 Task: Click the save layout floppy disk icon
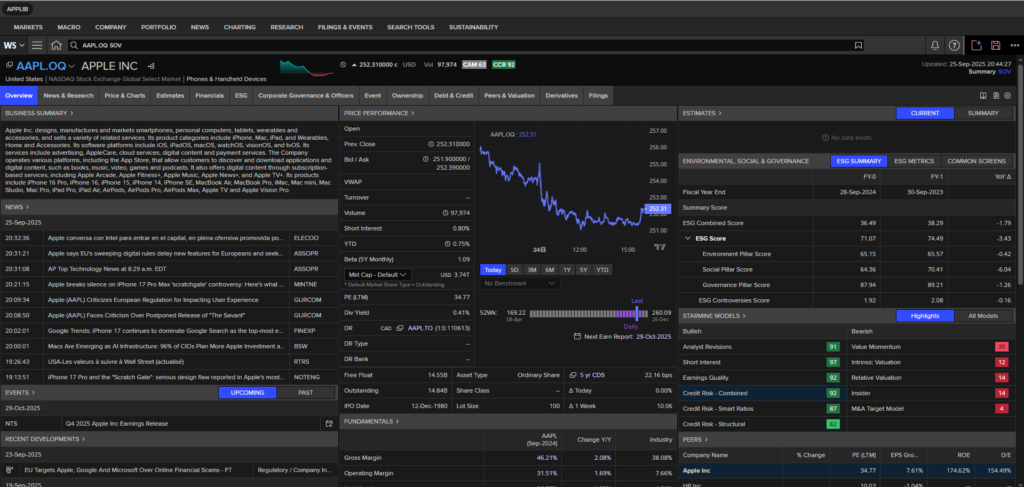click(x=995, y=45)
